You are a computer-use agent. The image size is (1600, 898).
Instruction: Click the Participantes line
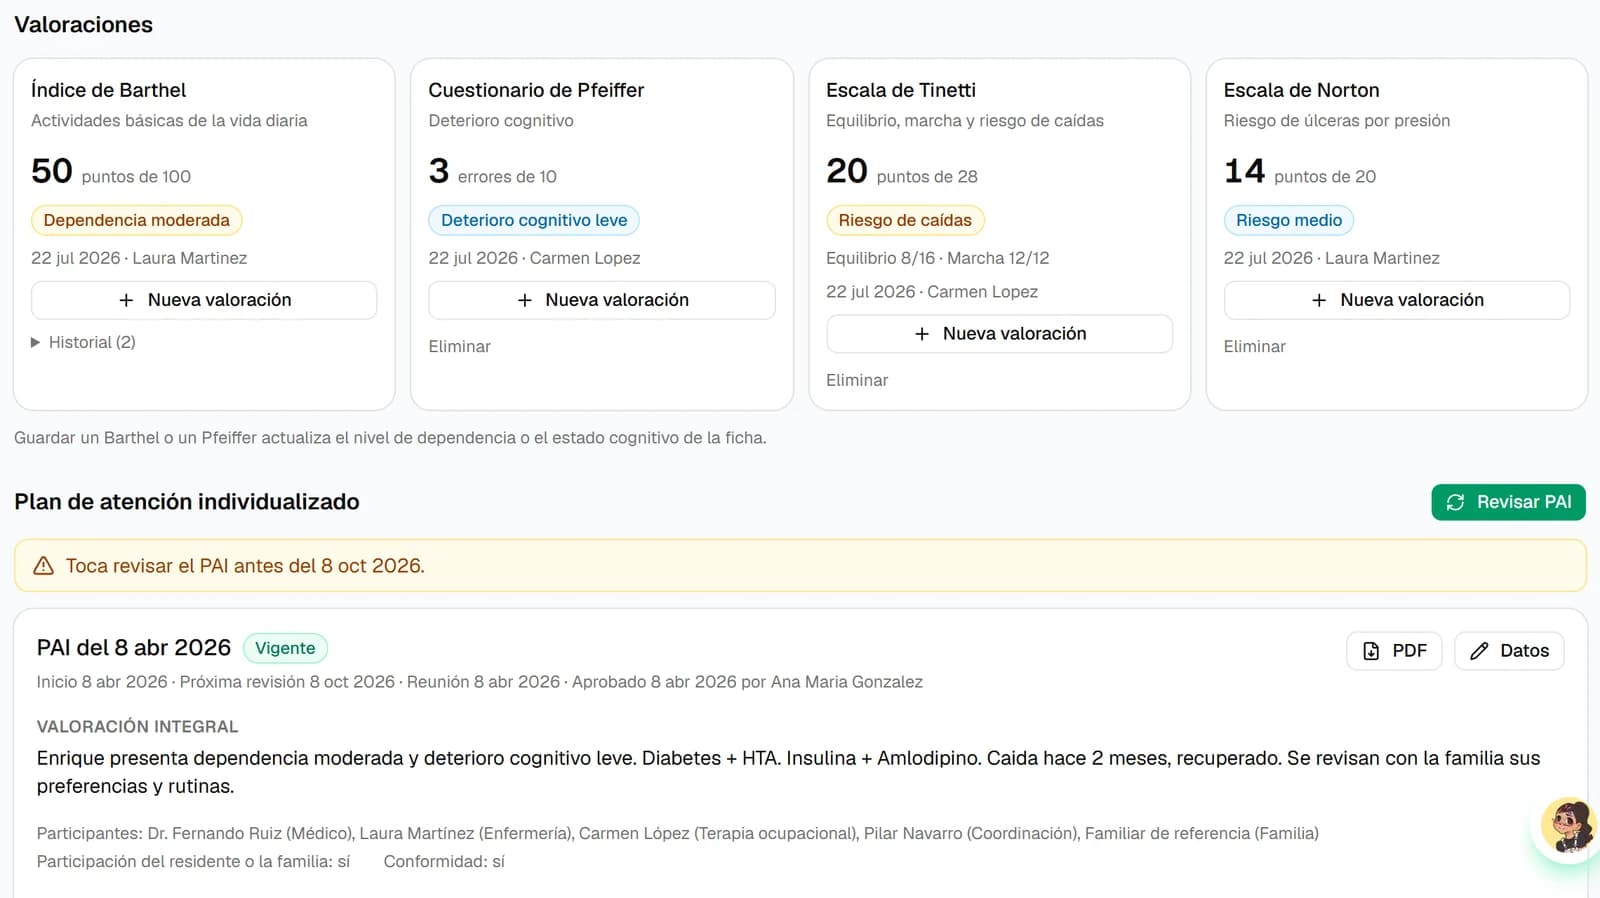[678, 833]
